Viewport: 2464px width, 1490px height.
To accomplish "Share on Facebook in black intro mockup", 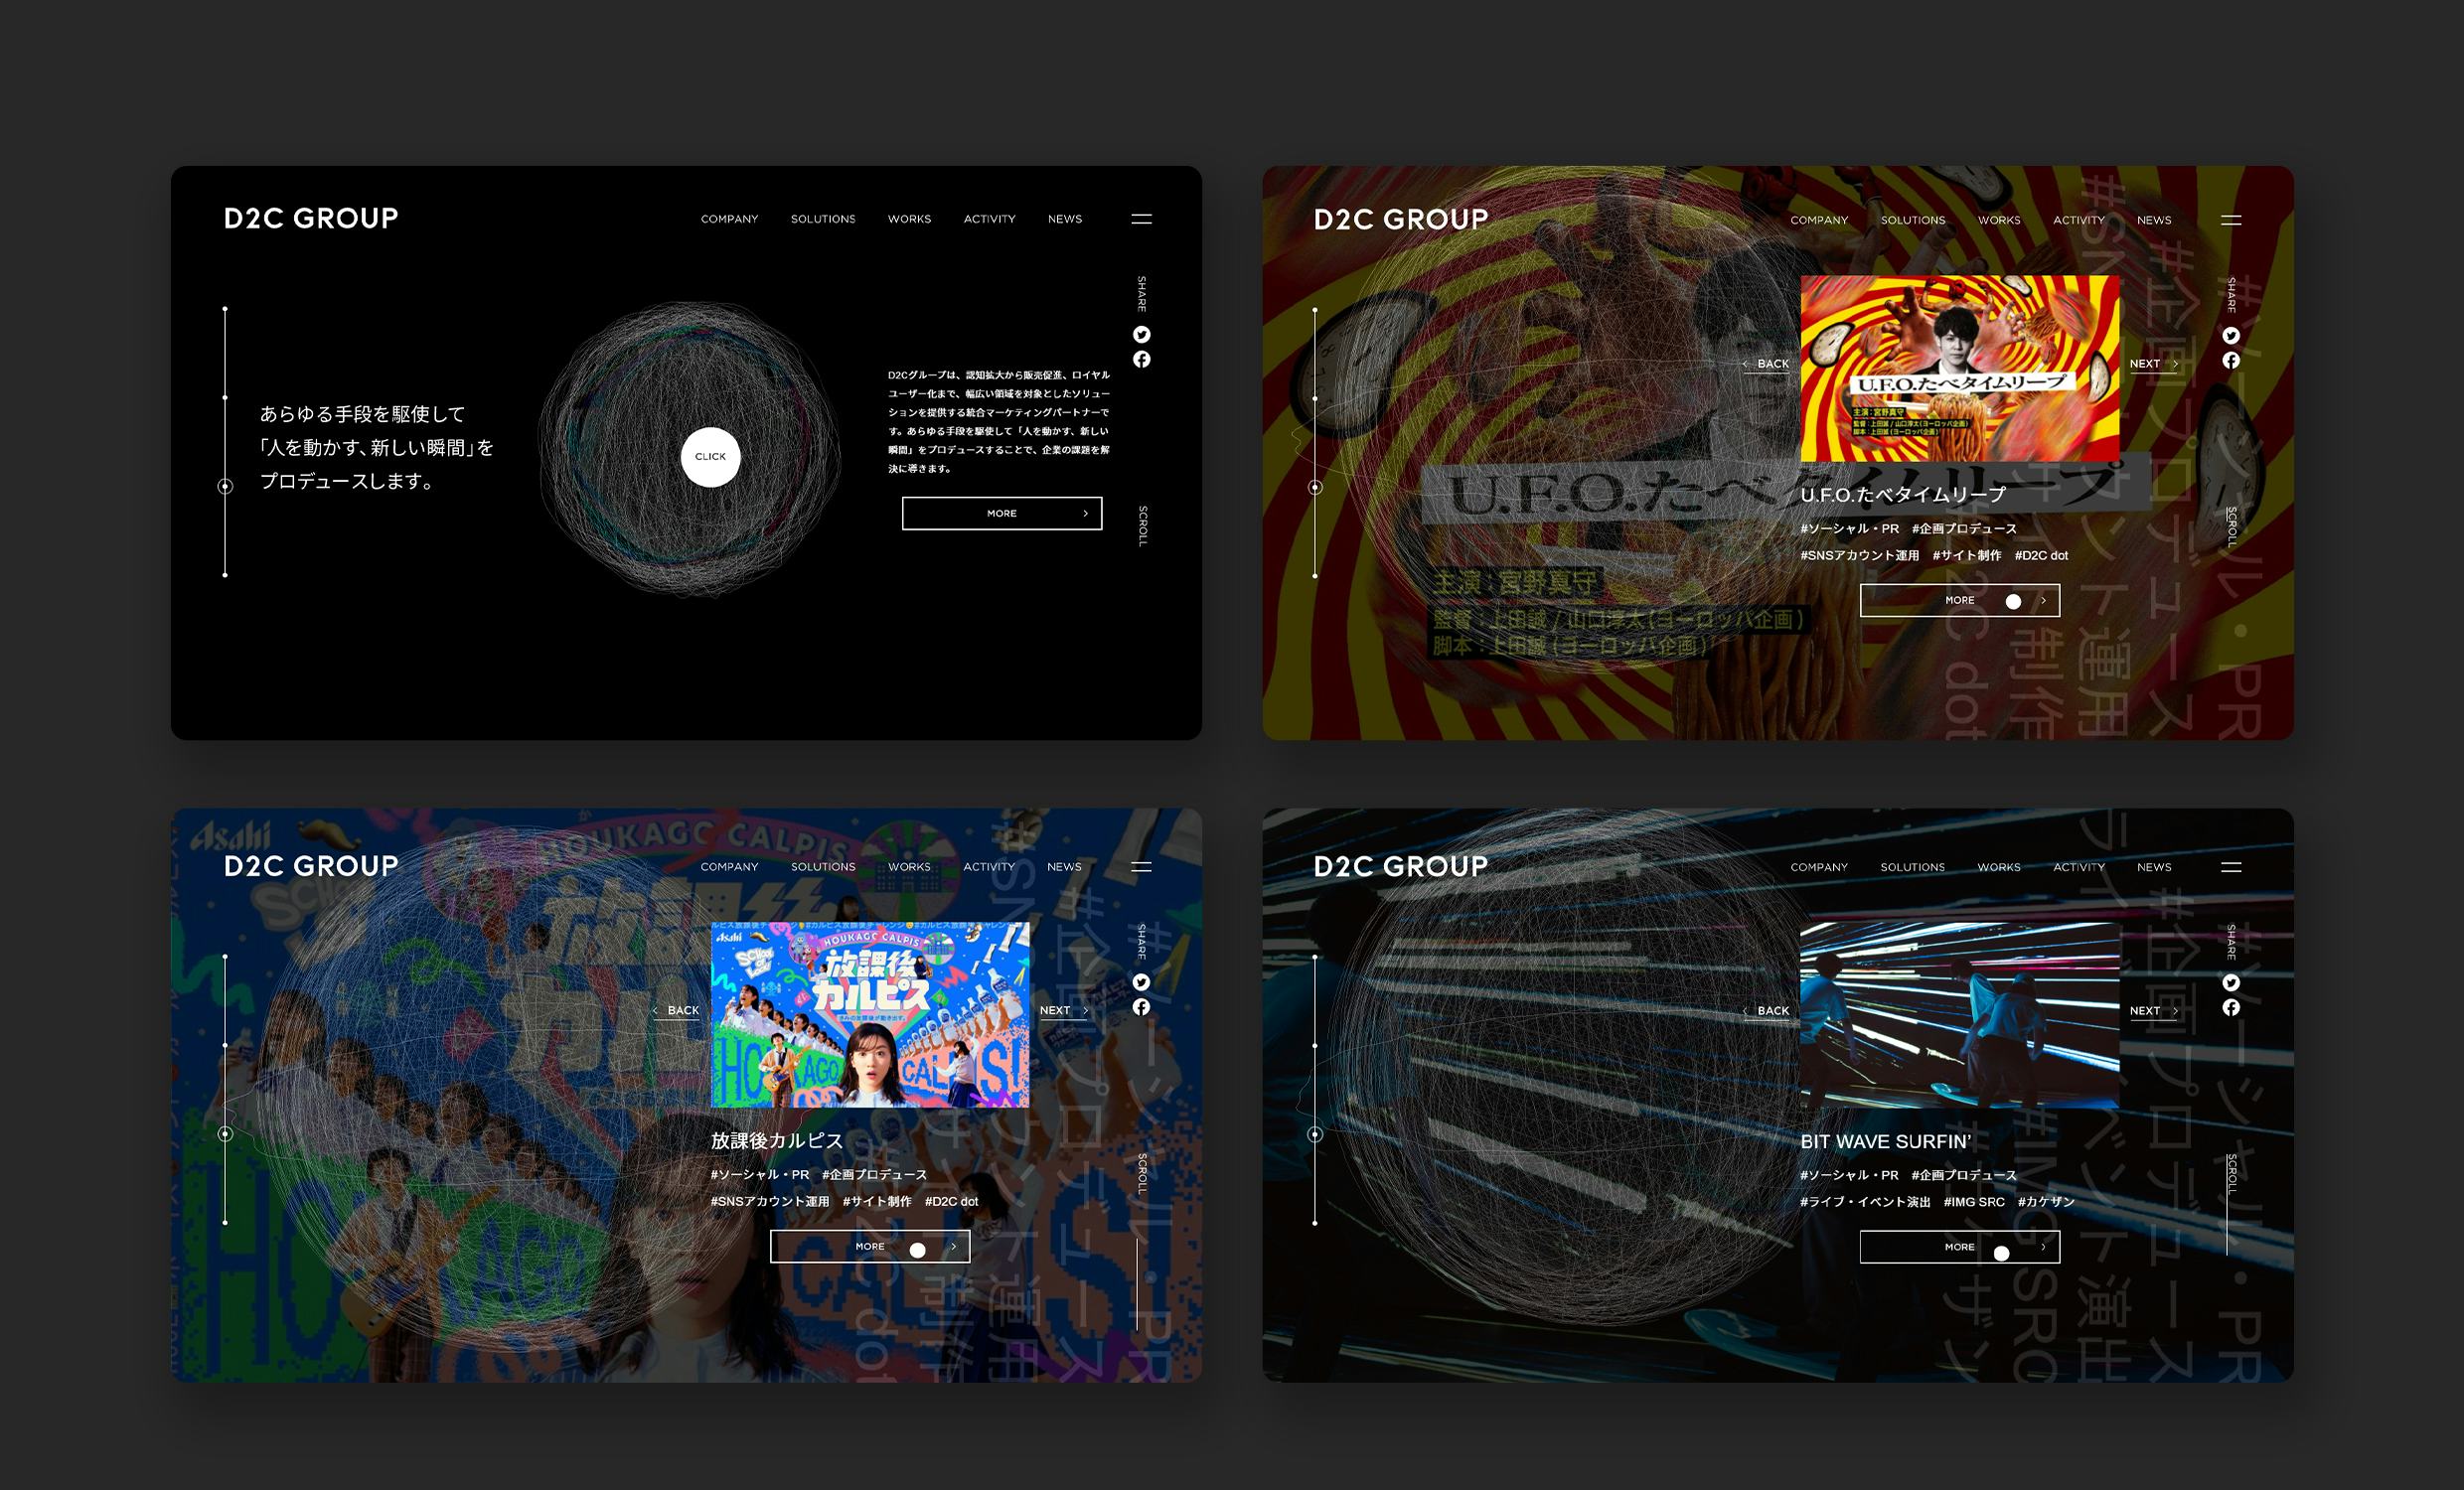I will (x=1141, y=359).
